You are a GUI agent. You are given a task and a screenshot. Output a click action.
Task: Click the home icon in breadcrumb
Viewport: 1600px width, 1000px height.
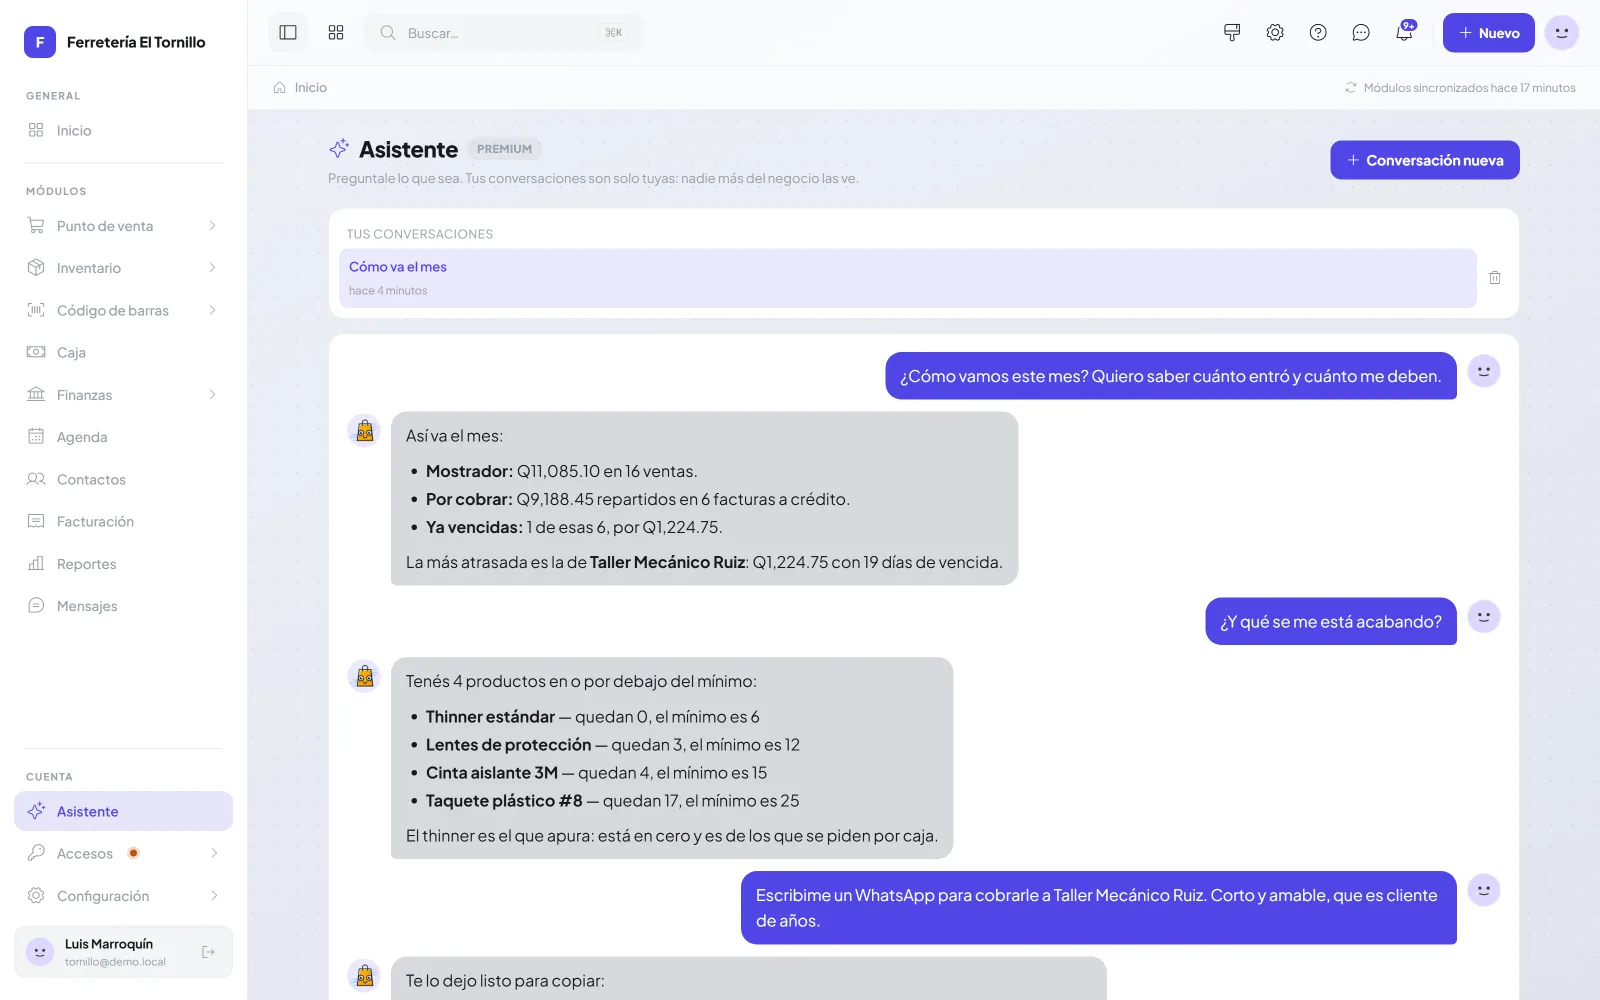point(280,88)
